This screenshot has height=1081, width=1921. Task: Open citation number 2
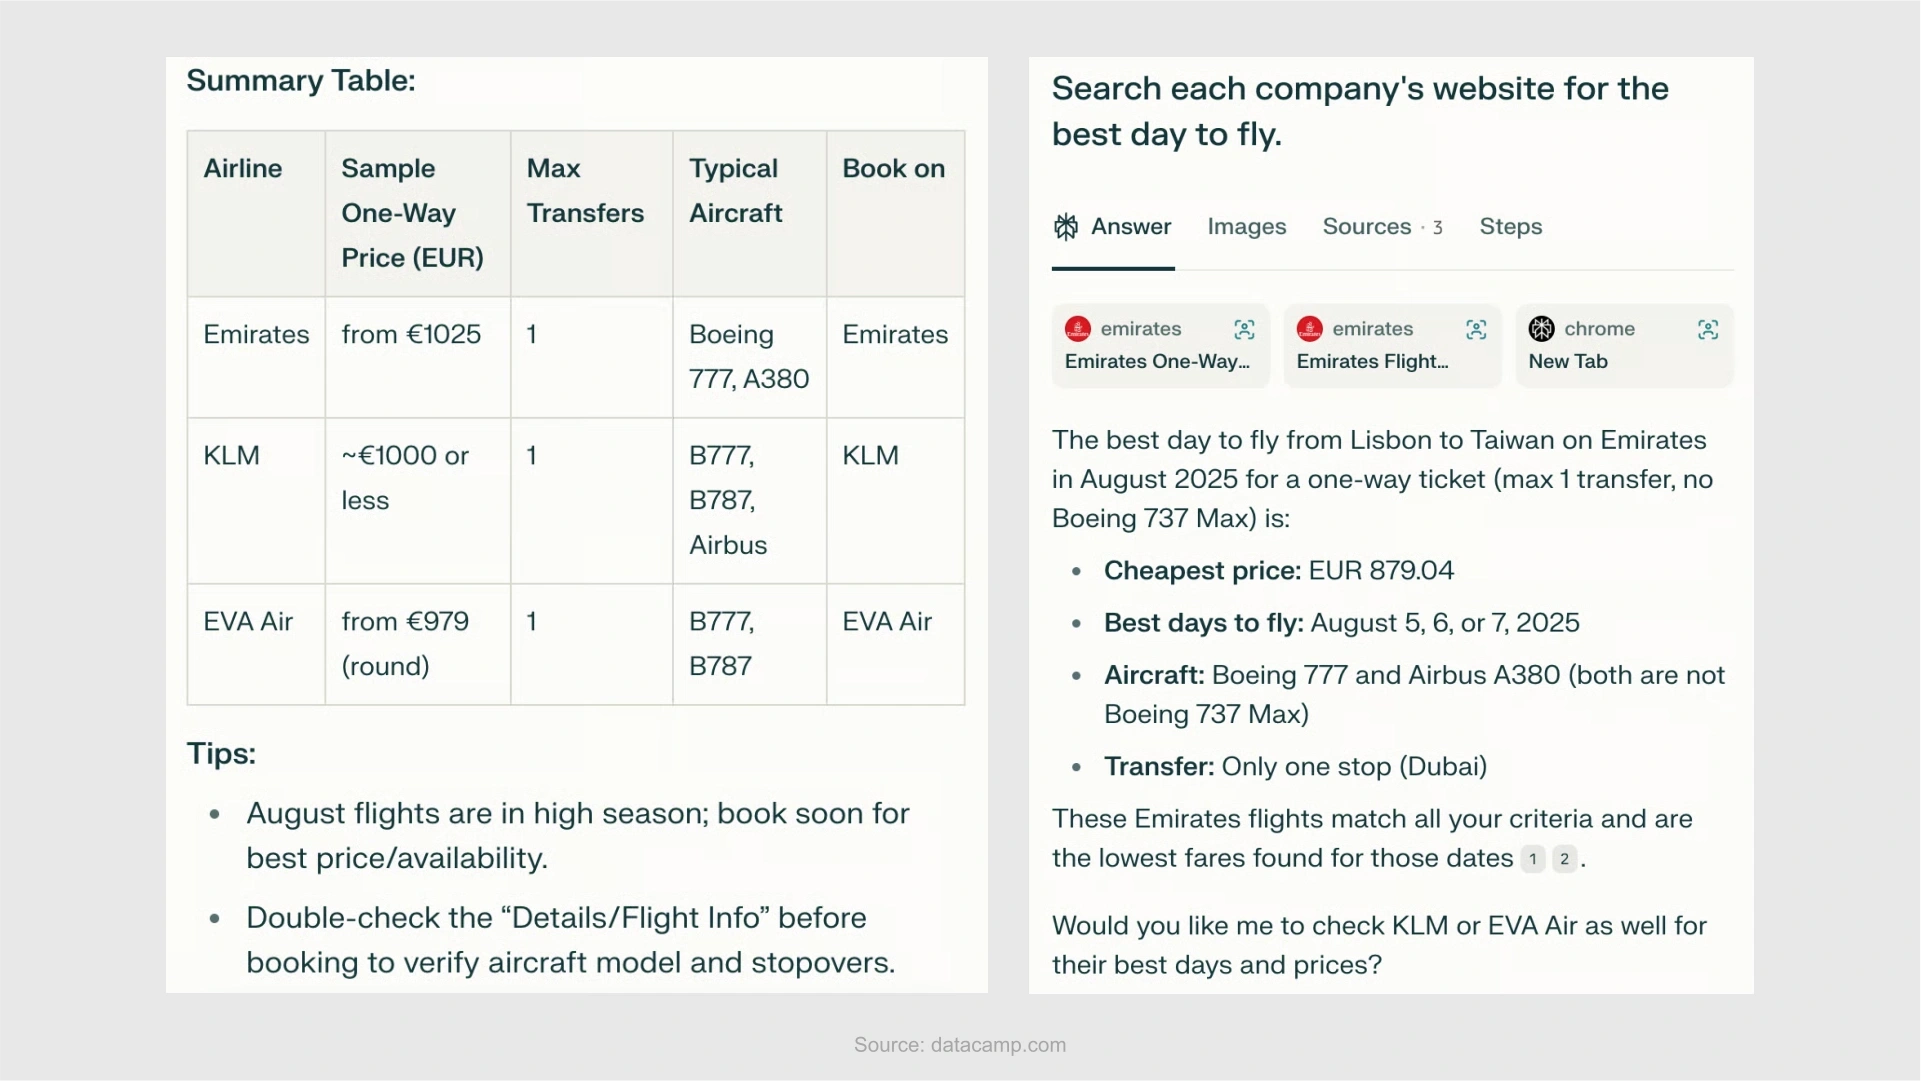click(1565, 859)
